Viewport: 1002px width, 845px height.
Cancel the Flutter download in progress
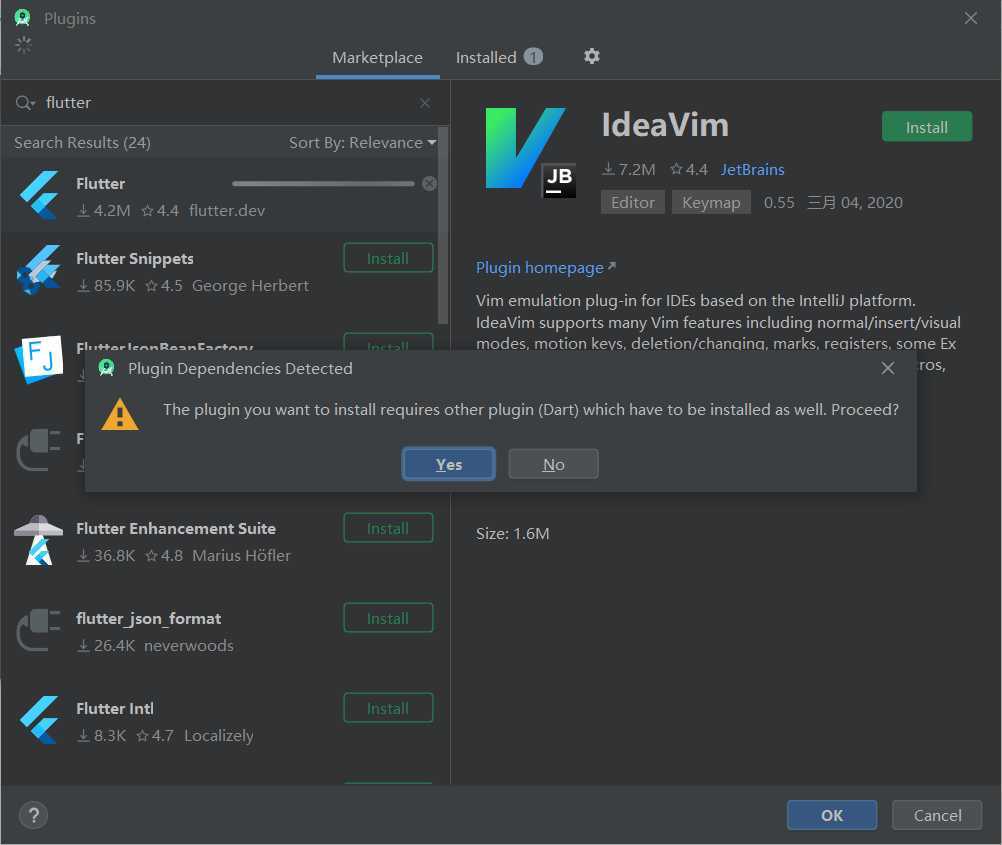click(x=429, y=184)
